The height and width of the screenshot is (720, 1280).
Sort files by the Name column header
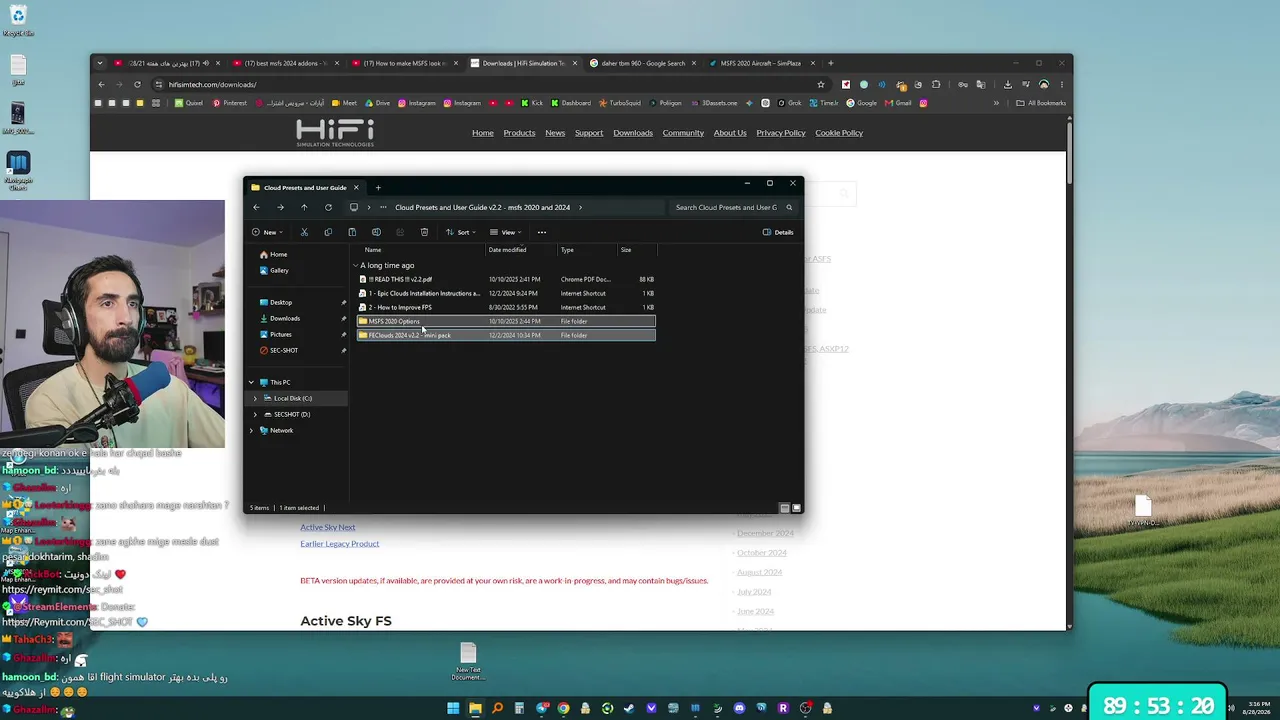coord(373,250)
